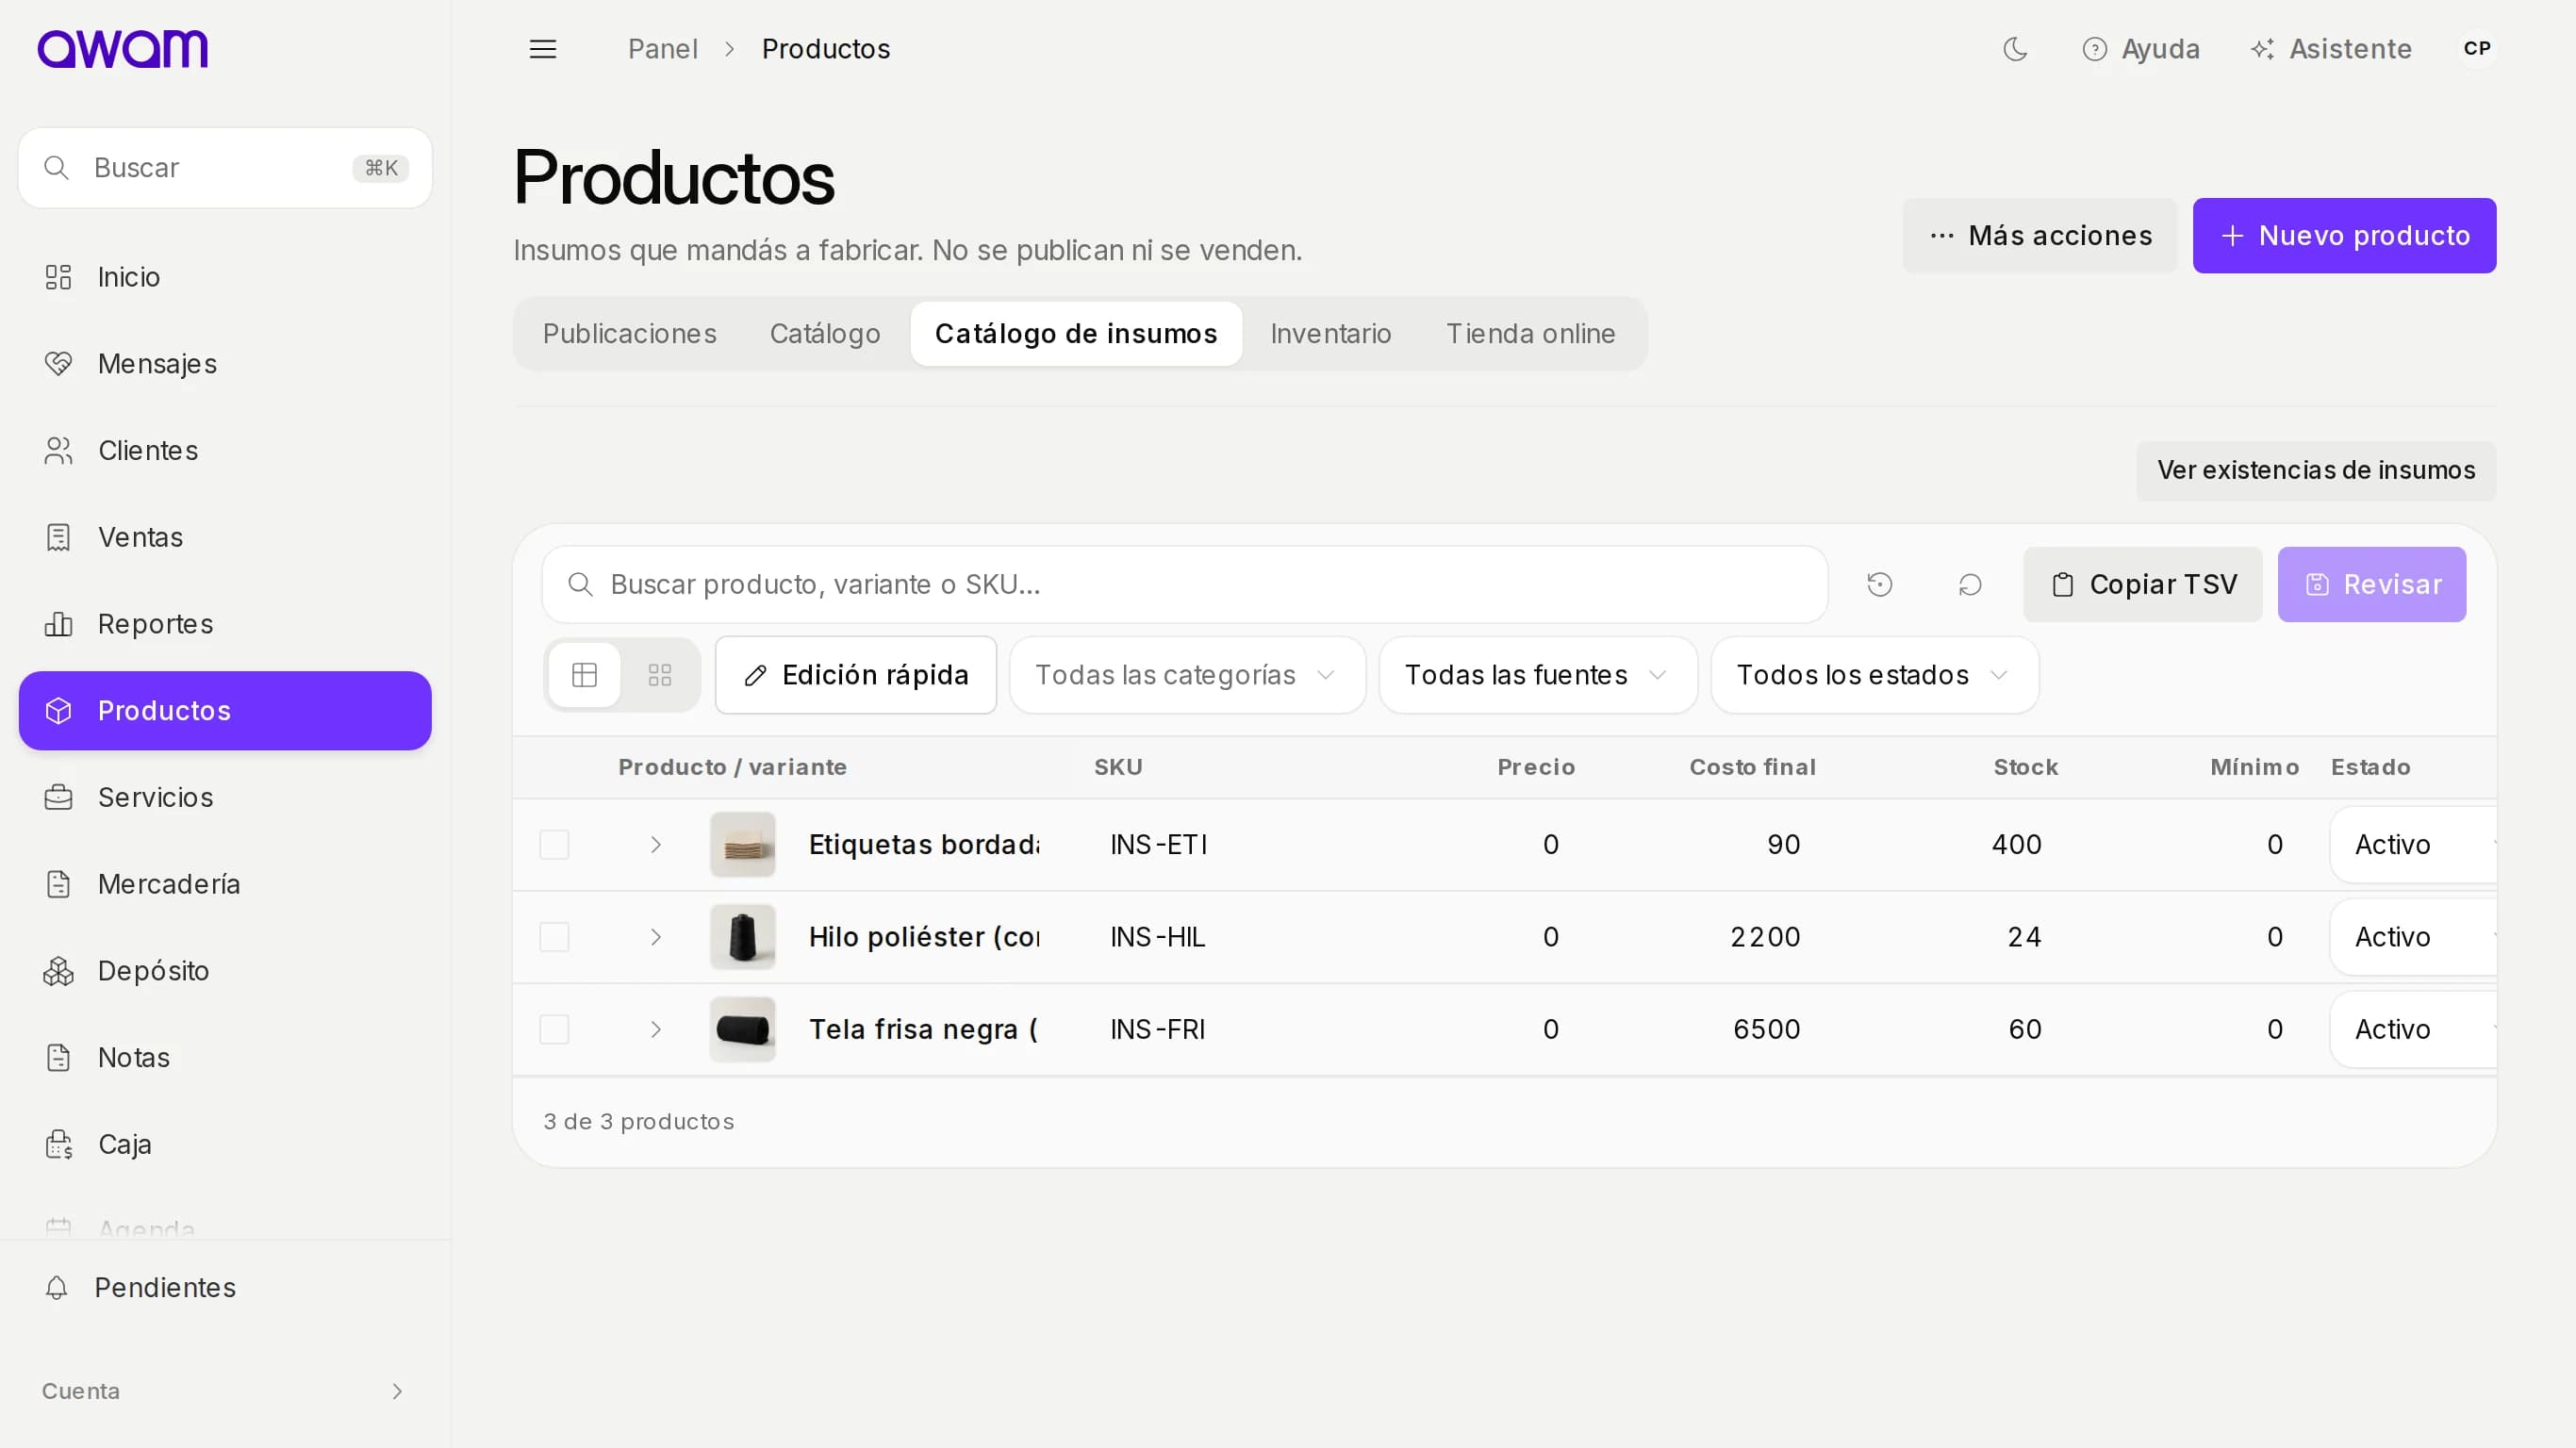Switch to Catálogo tab

[825, 334]
